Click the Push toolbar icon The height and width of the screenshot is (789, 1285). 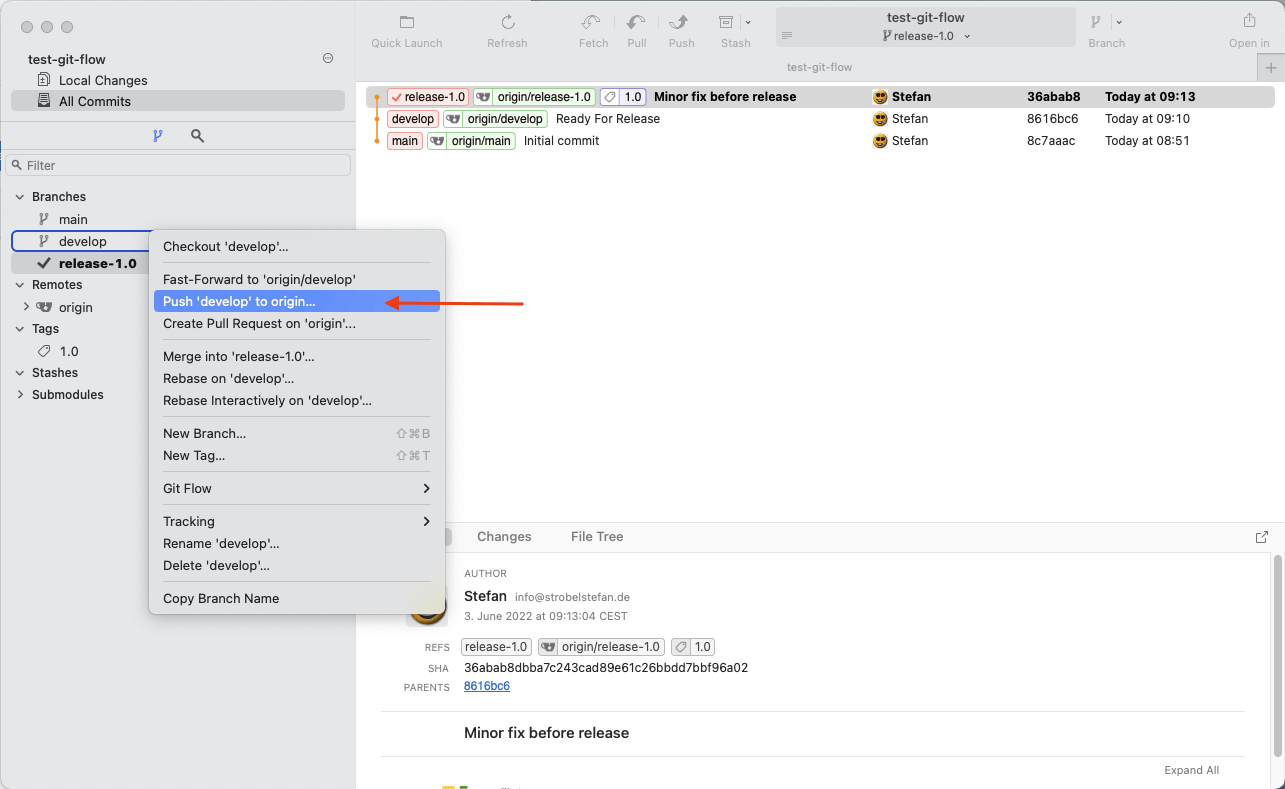tap(681, 23)
